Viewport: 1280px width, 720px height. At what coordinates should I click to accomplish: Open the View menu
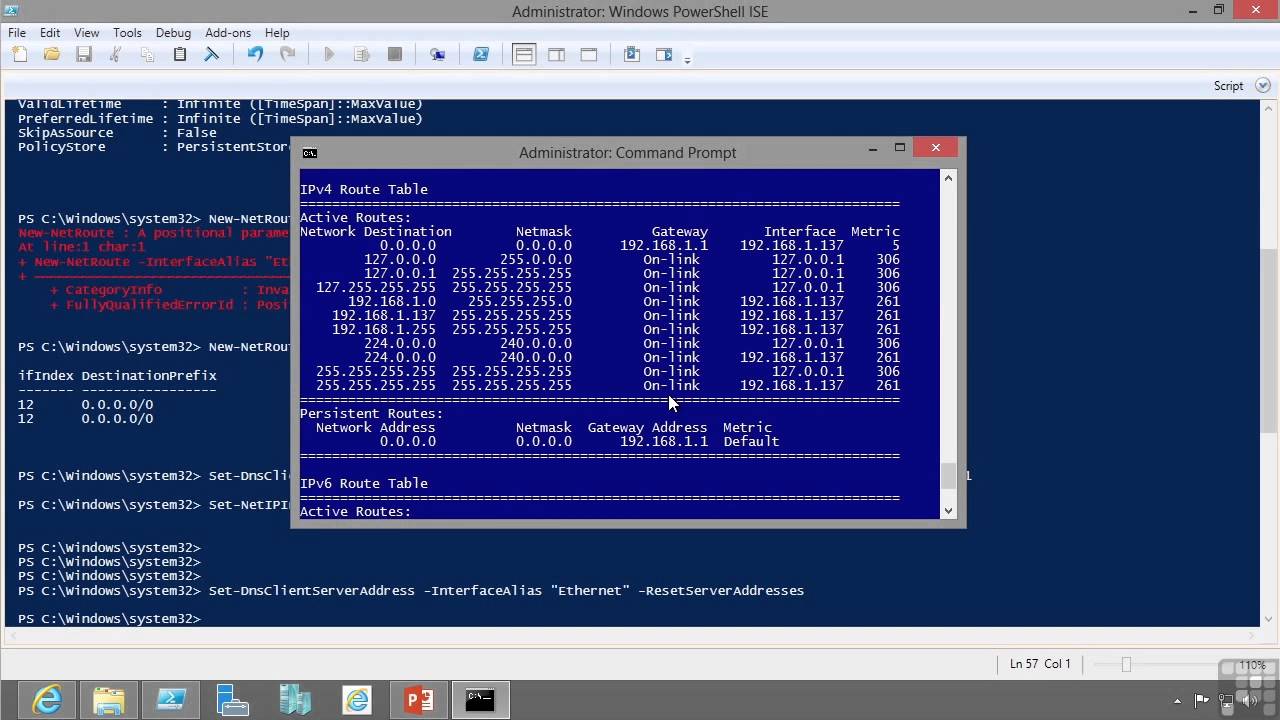click(87, 33)
